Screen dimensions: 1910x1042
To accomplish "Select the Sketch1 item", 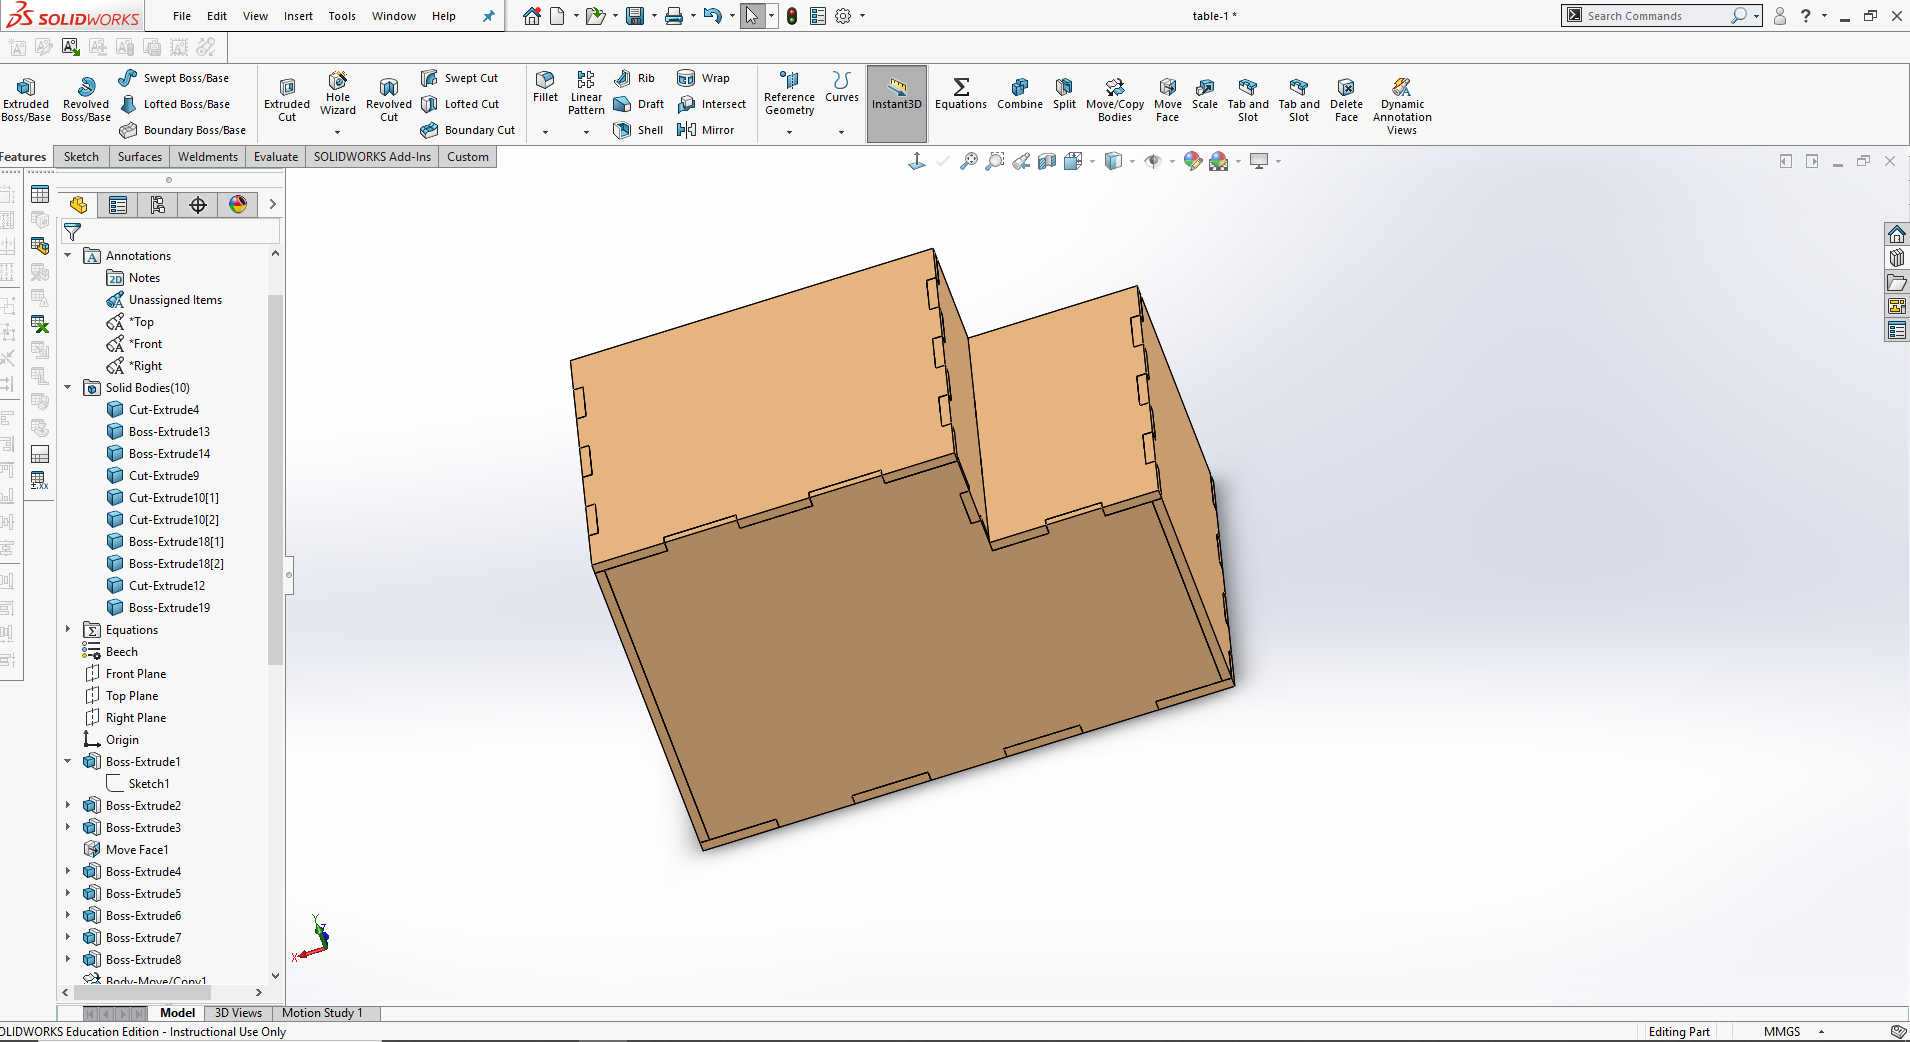I will coord(138,783).
